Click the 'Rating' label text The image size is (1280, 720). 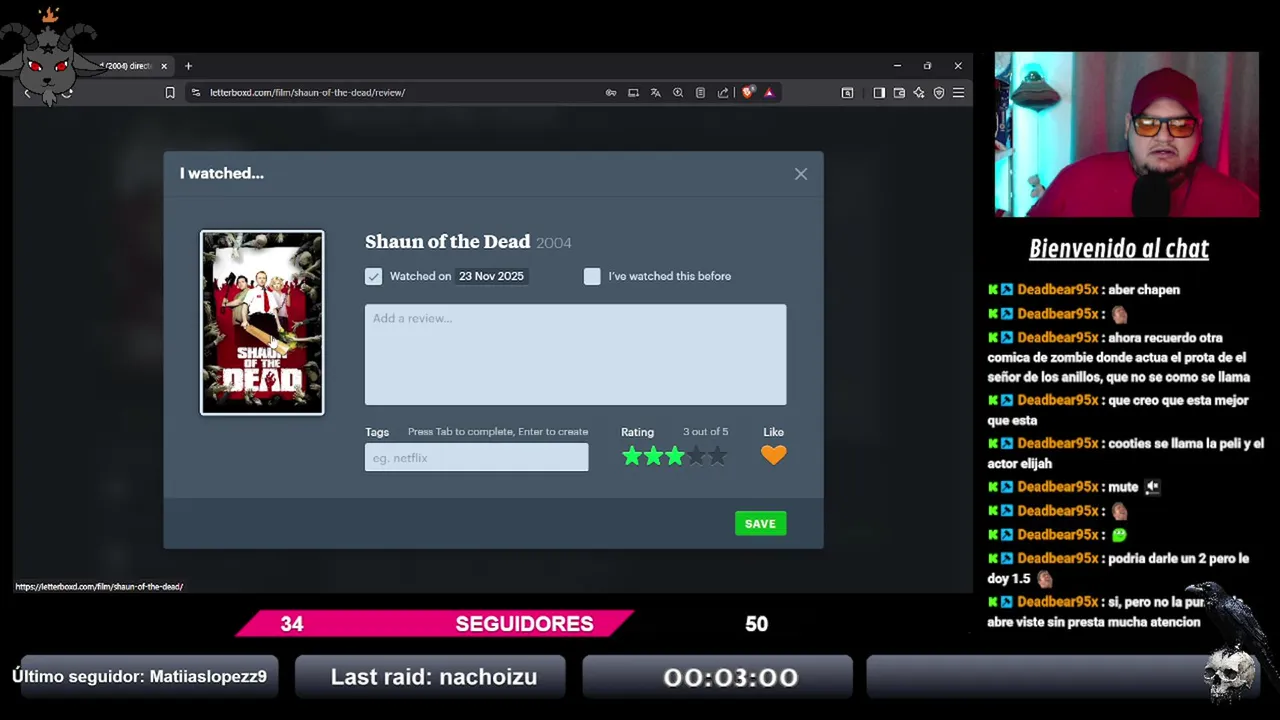point(637,432)
